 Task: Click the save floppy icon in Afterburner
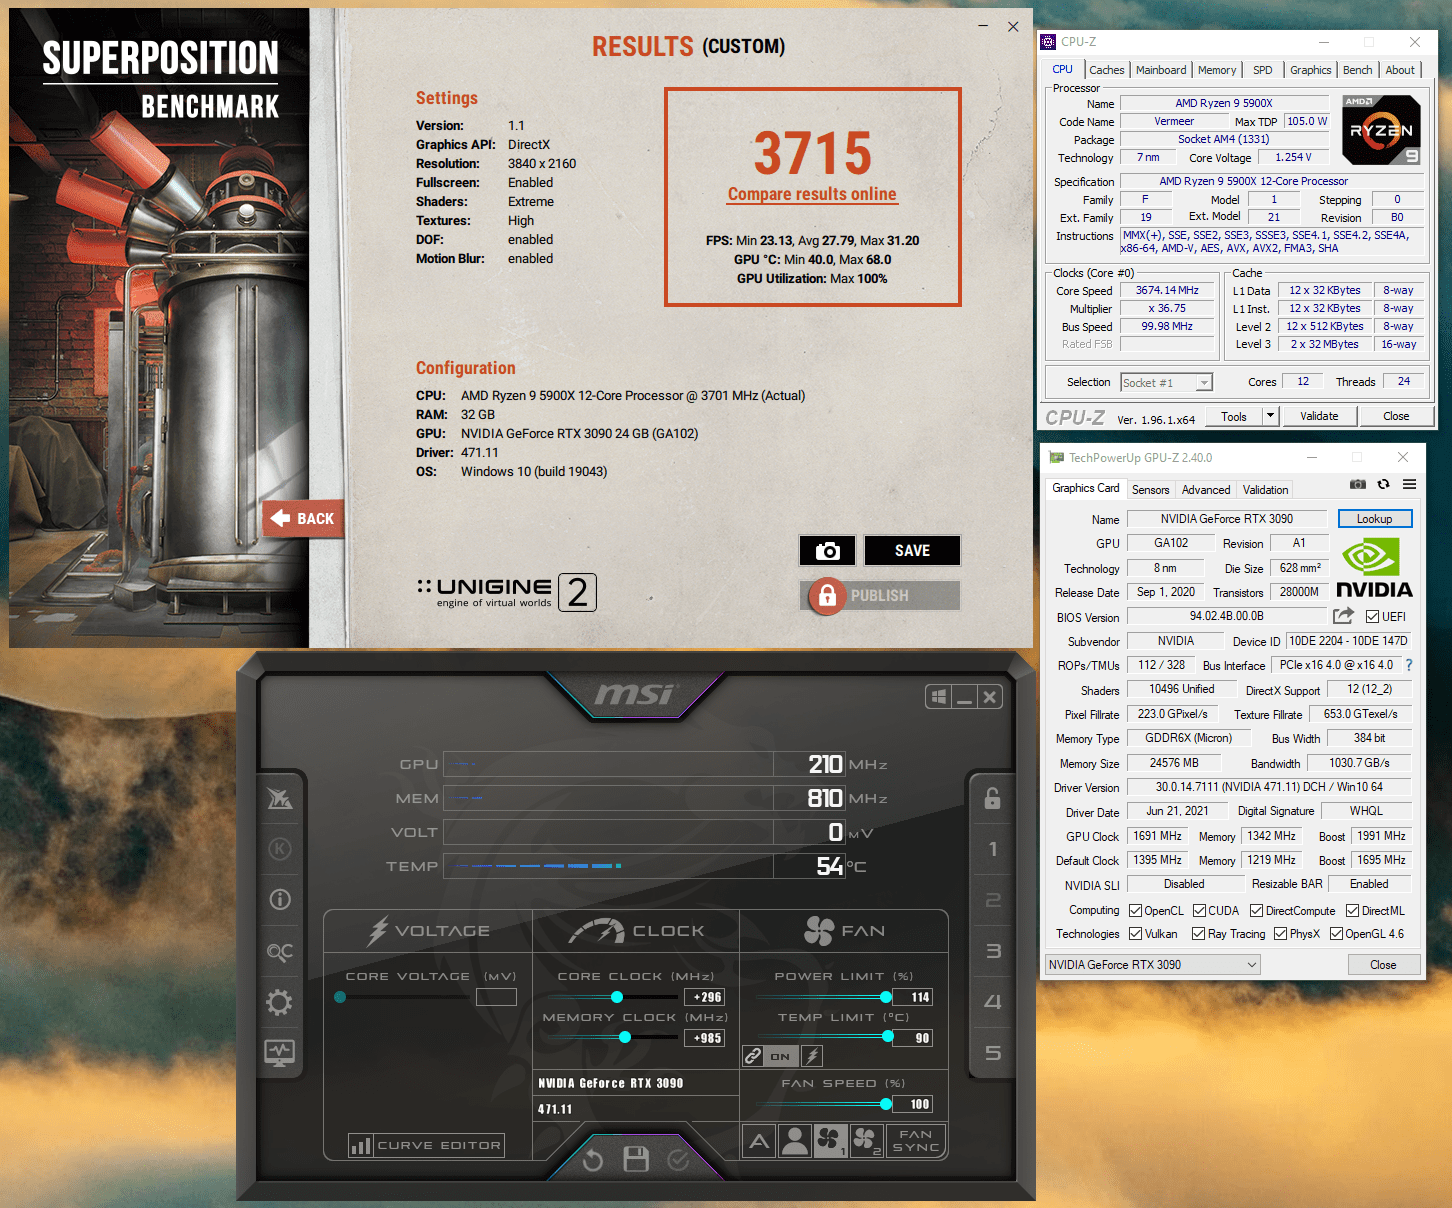(636, 1159)
